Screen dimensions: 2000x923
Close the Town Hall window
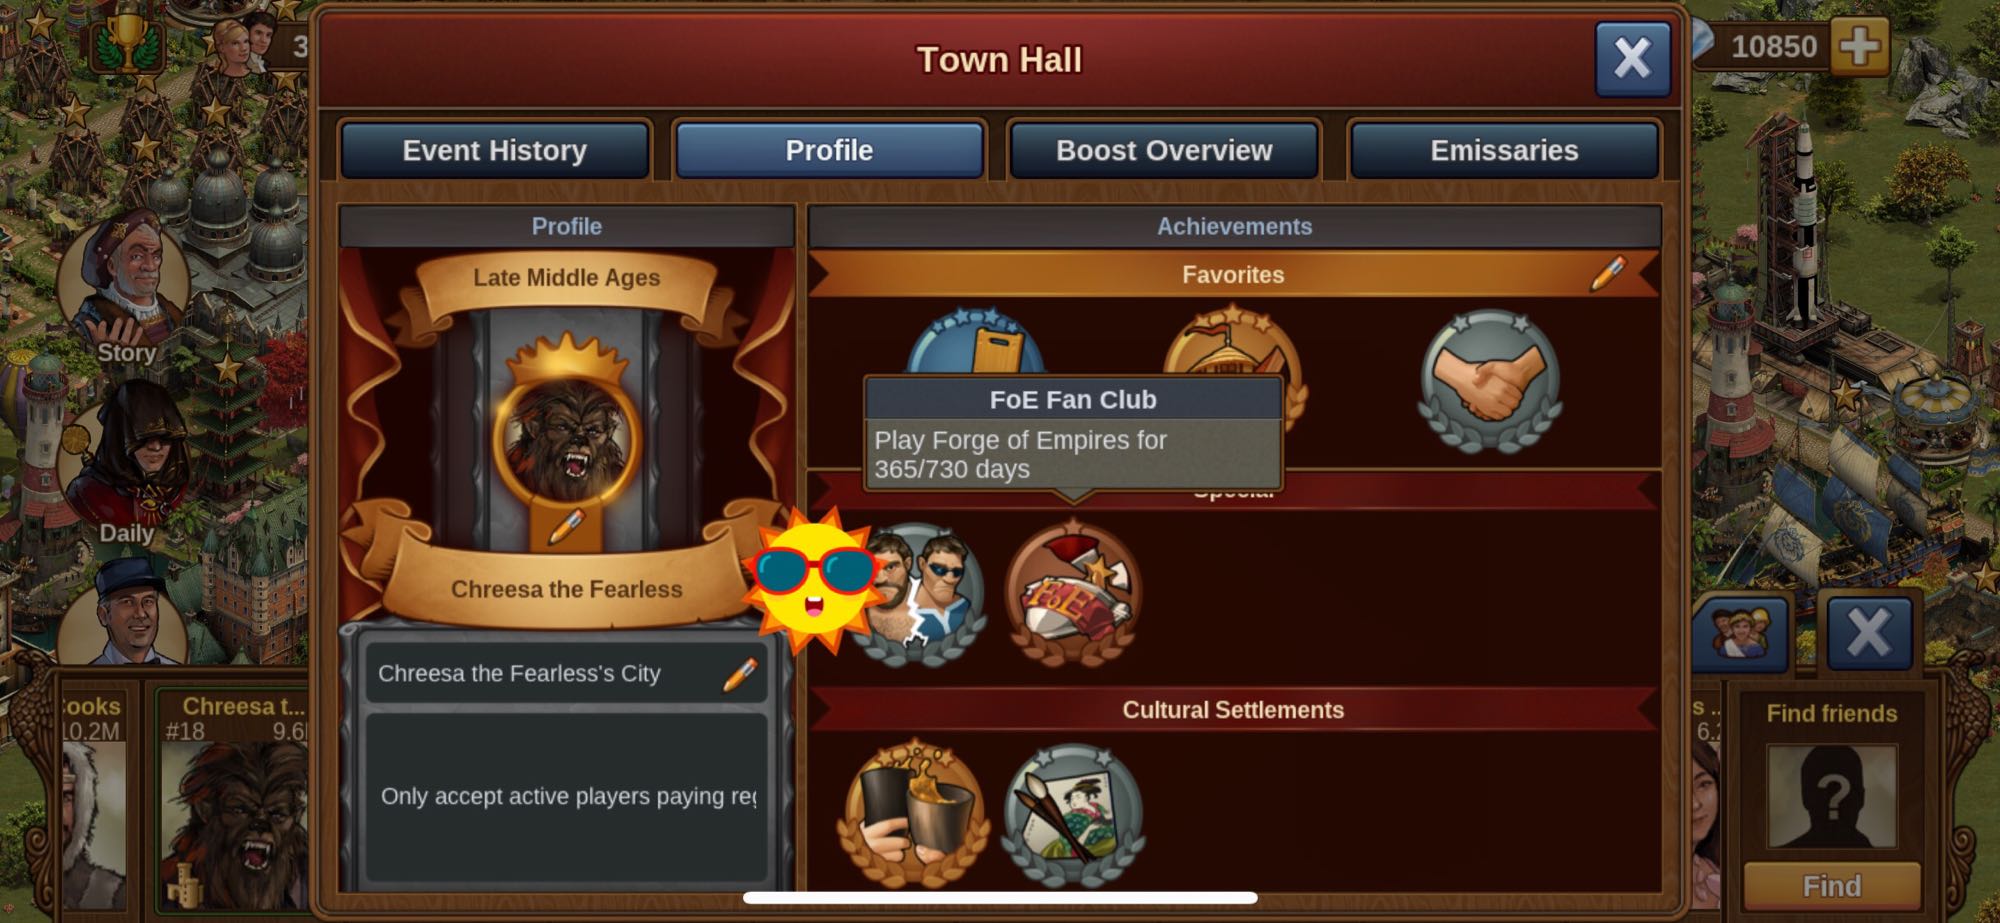(x=1632, y=59)
